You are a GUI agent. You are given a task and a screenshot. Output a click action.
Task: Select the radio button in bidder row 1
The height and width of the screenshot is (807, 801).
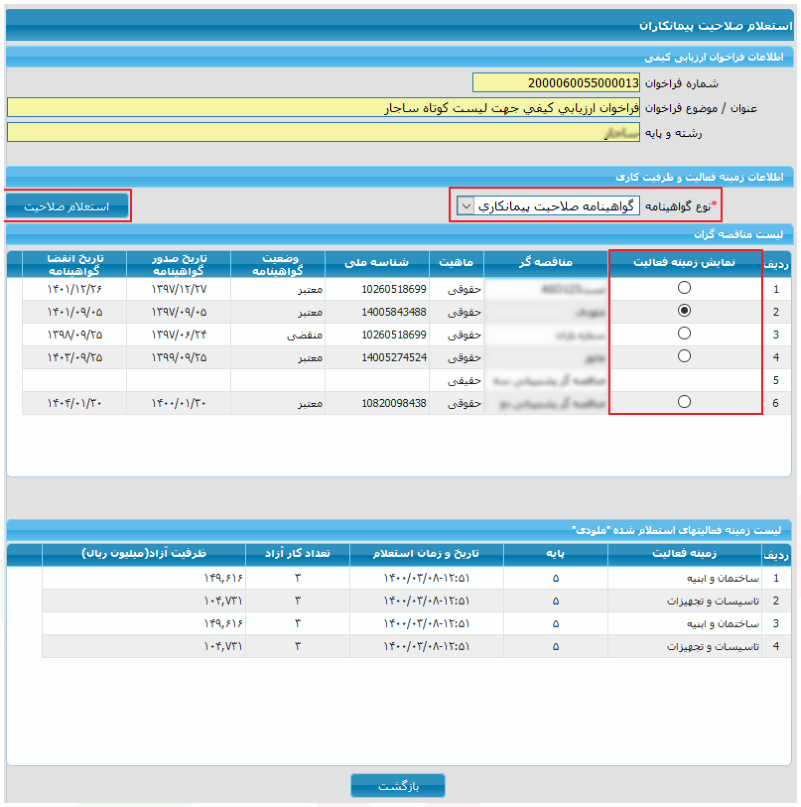(x=684, y=288)
